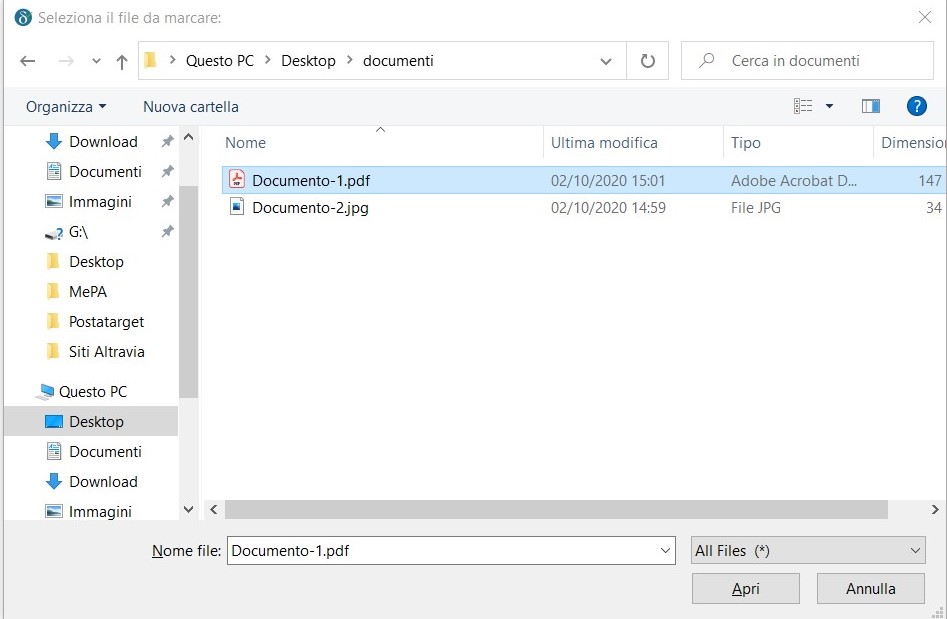This screenshot has height=619, width=947.
Task: Select the Documento-1.pdf file
Action: click(310, 181)
